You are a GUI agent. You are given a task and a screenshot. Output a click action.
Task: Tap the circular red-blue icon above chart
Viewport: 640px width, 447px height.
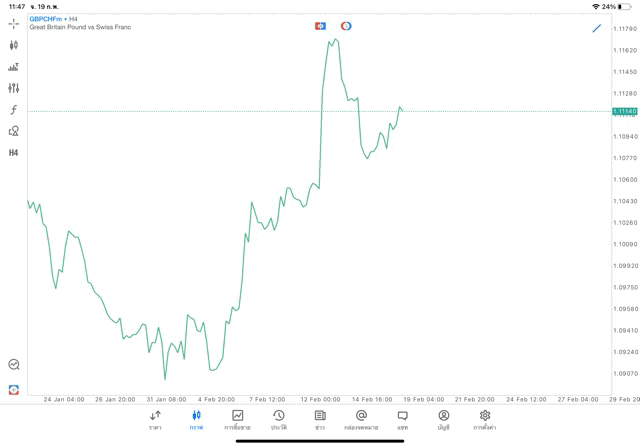click(346, 26)
